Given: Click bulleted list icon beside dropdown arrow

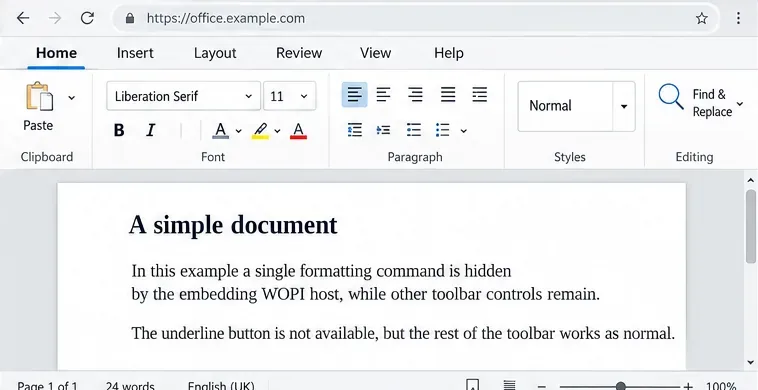Looking at the screenshot, I should click(x=442, y=130).
